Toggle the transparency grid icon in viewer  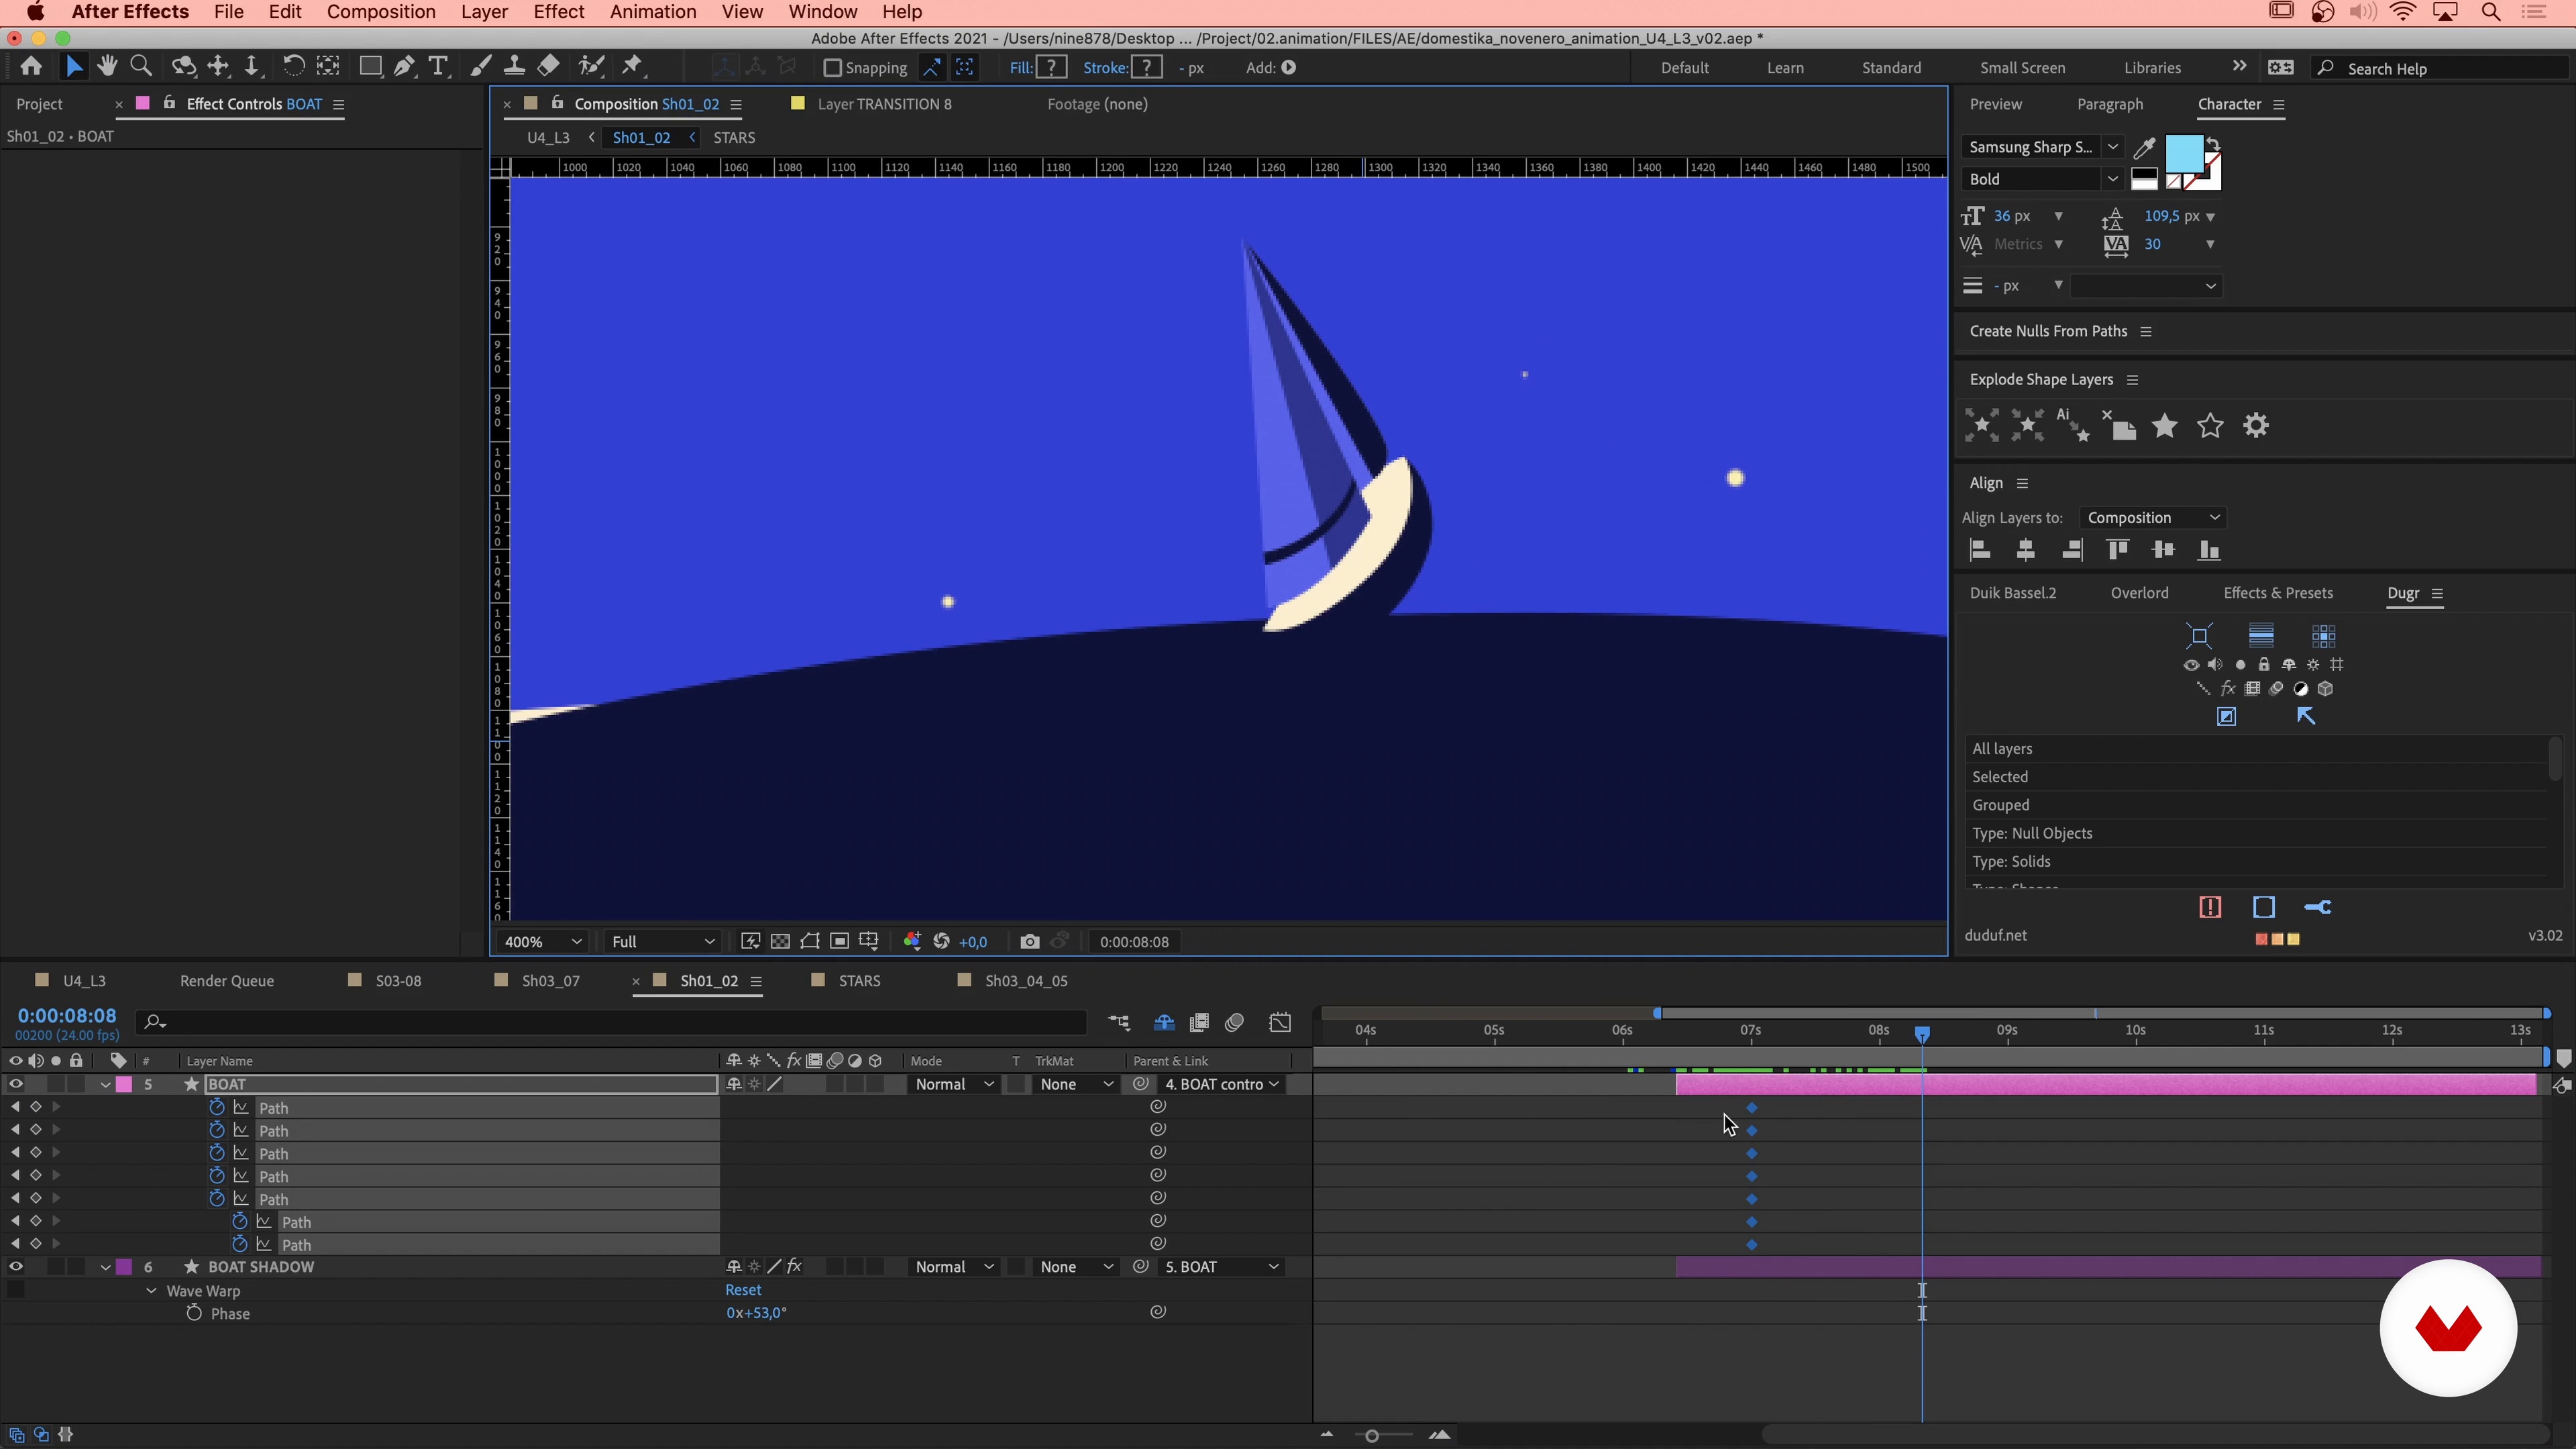[780, 942]
